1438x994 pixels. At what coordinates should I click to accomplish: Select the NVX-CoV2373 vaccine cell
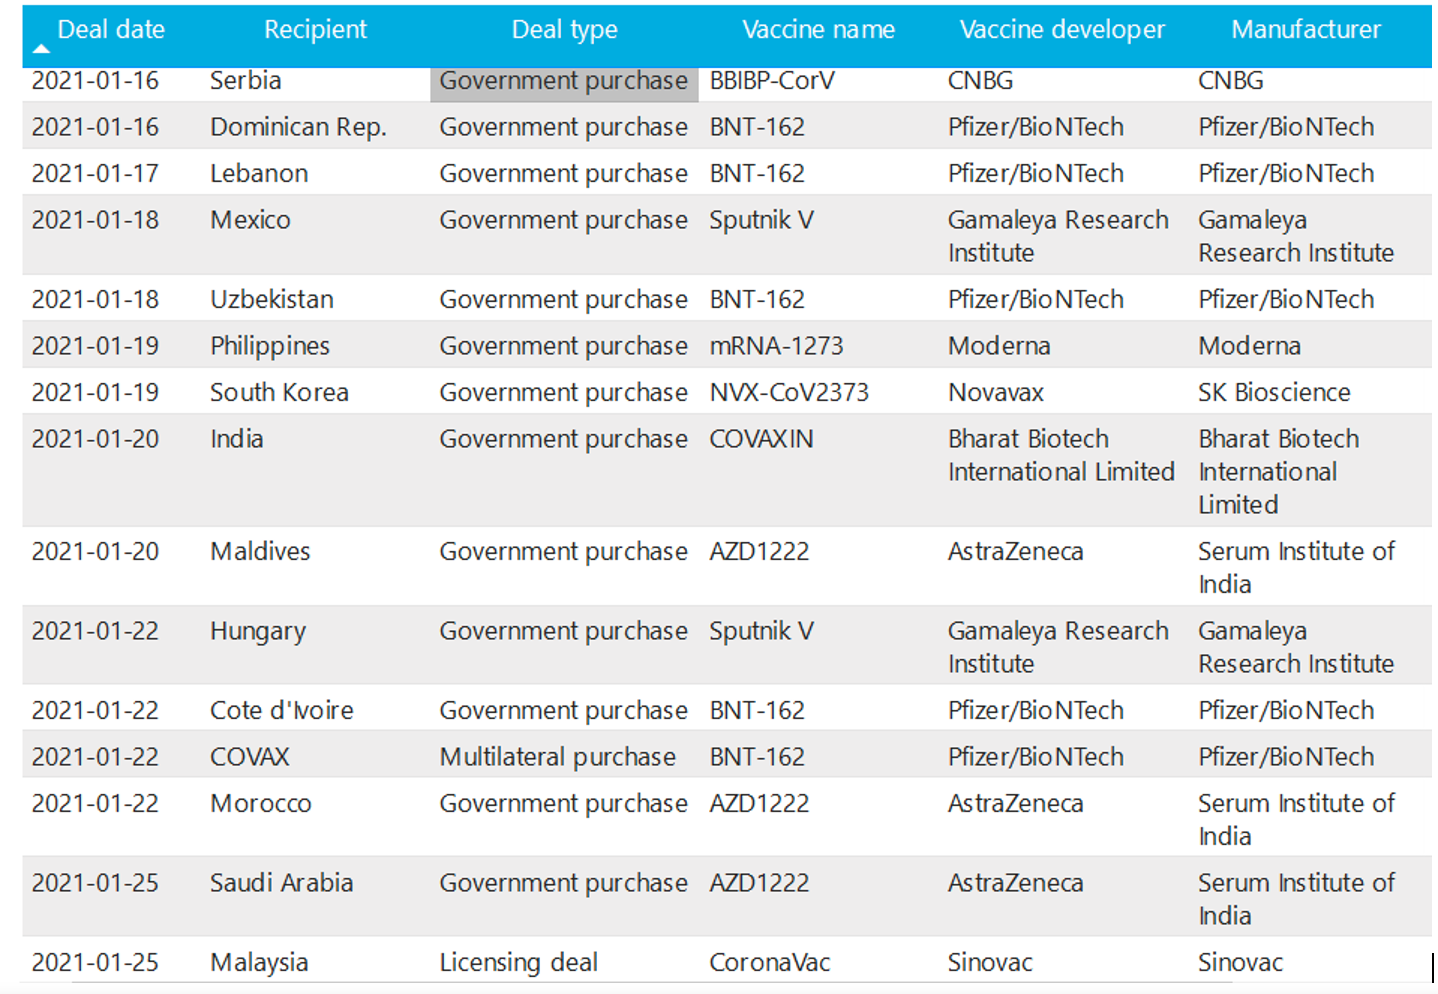point(789,393)
